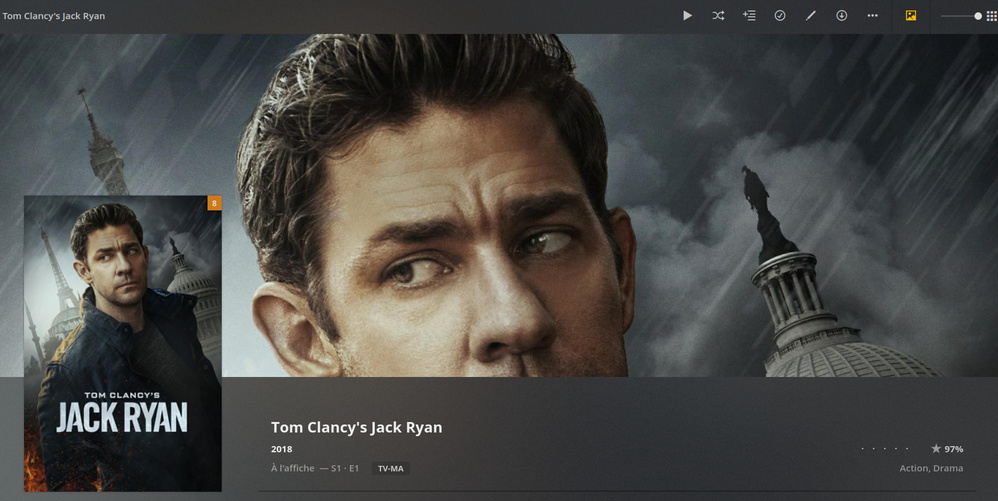This screenshot has height=501, width=998.
Task: Click the year 2018
Action: click(x=281, y=449)
